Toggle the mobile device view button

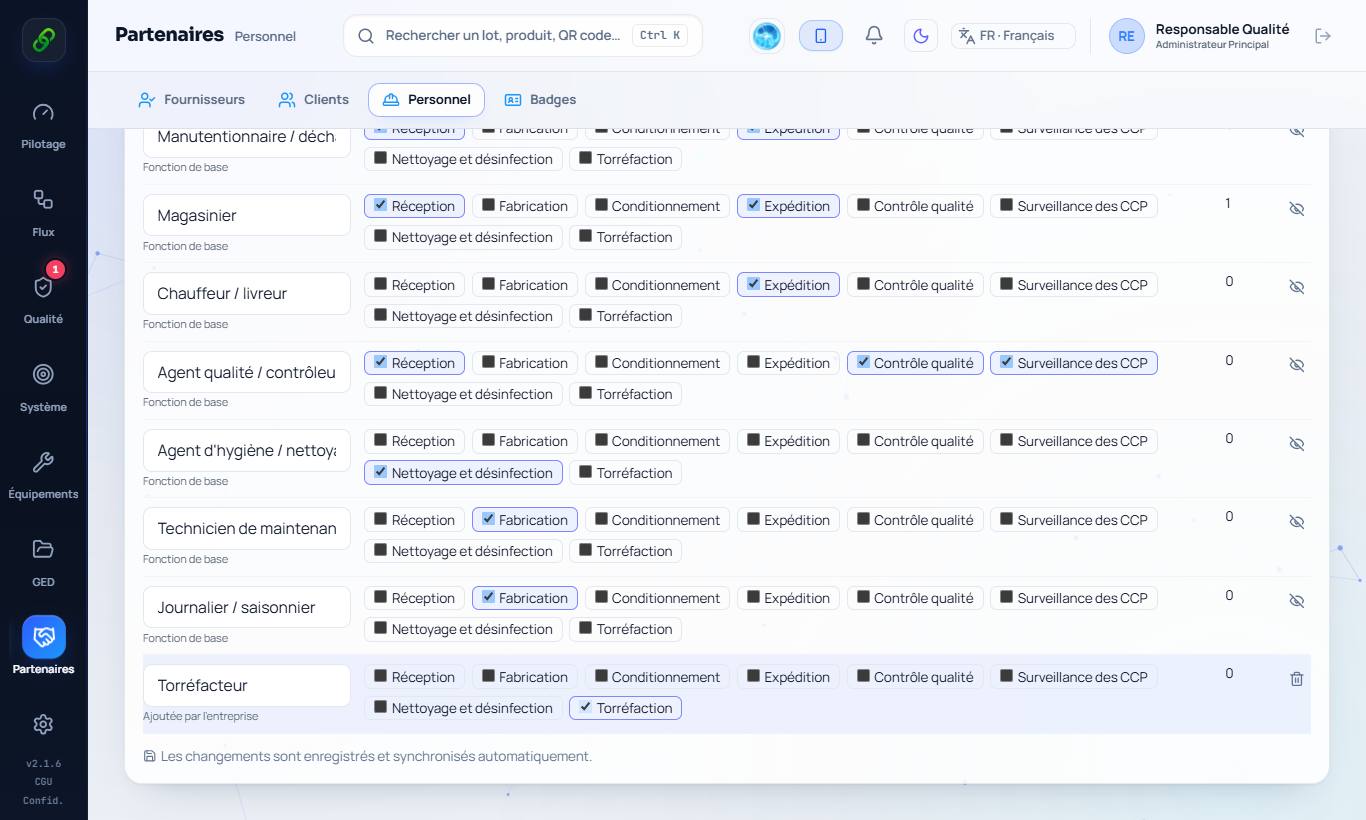[x=821, y=36]
